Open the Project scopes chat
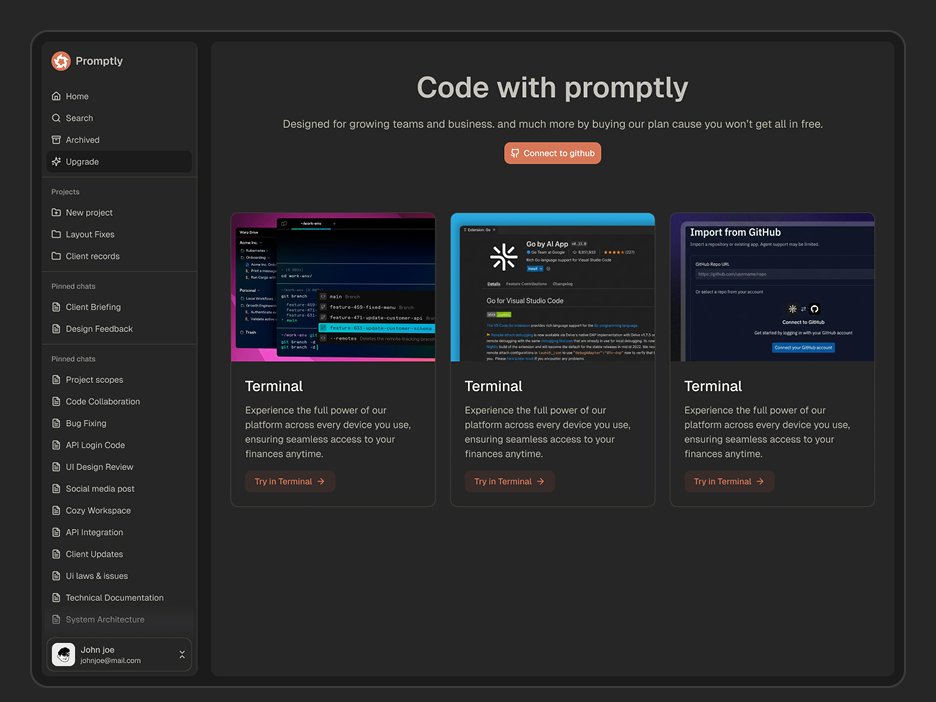936x702 pixels. click(119, 380)
